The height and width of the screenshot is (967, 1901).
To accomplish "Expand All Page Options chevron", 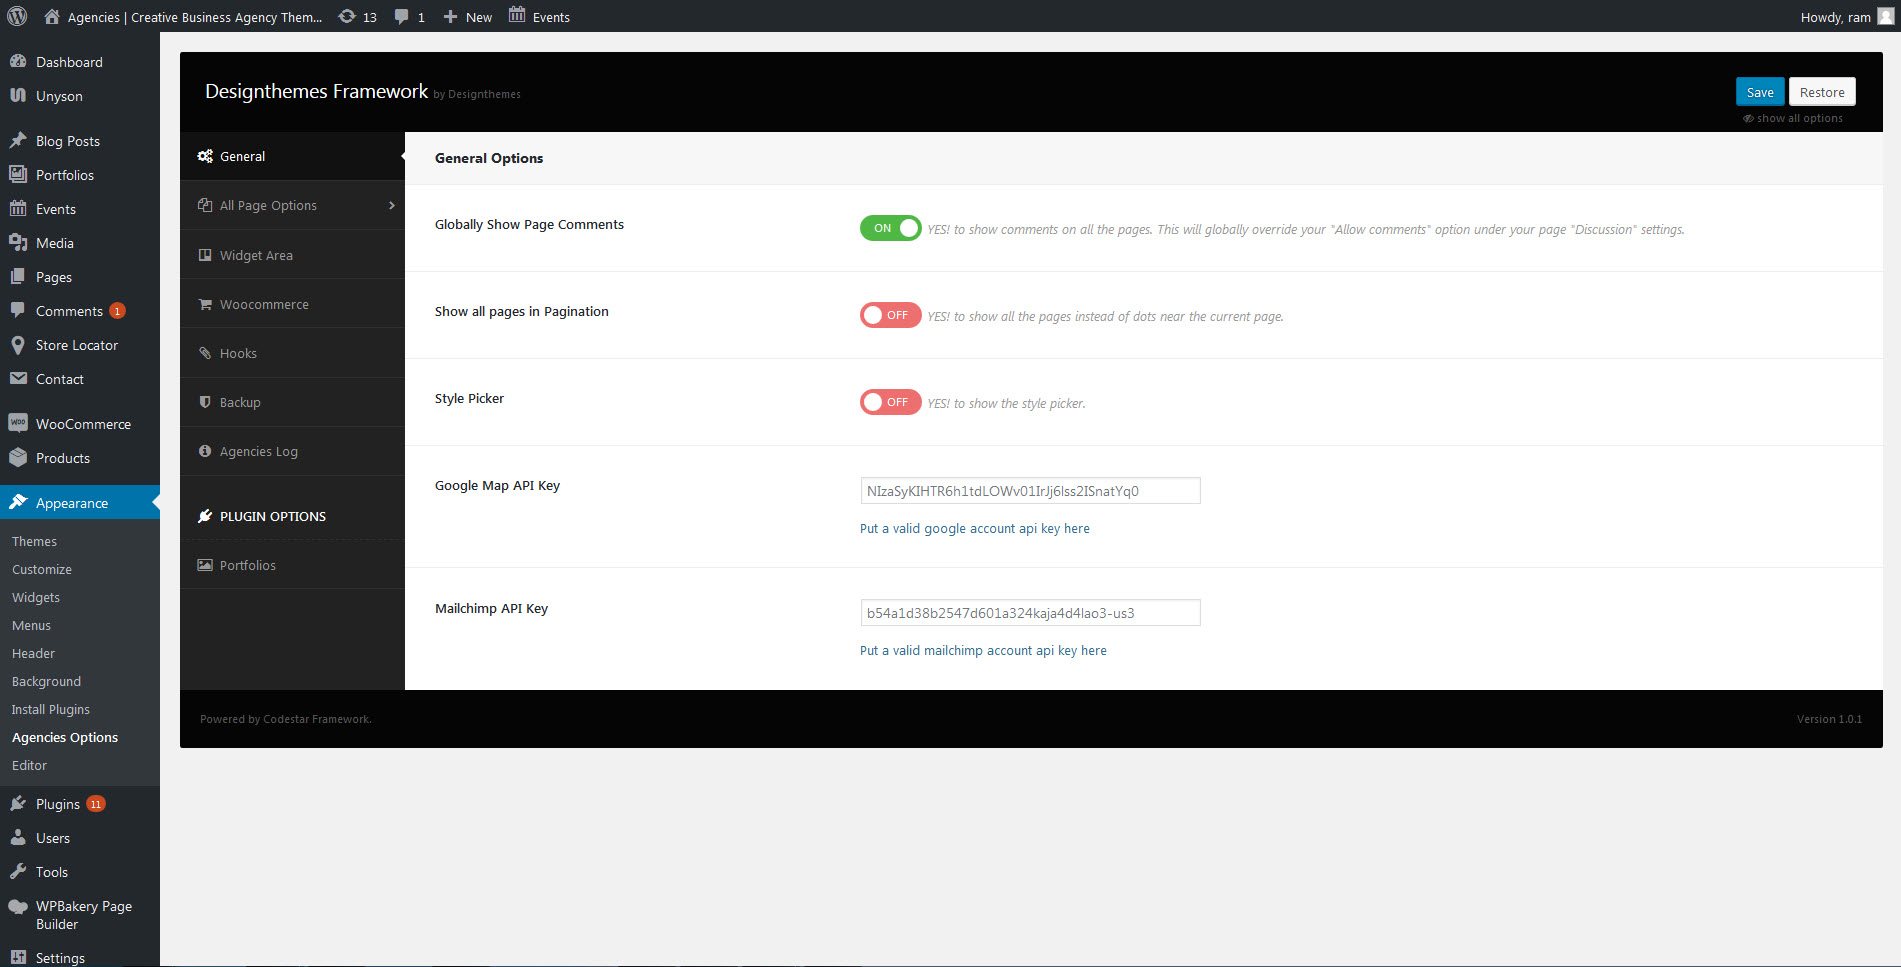I will point(390,205).
